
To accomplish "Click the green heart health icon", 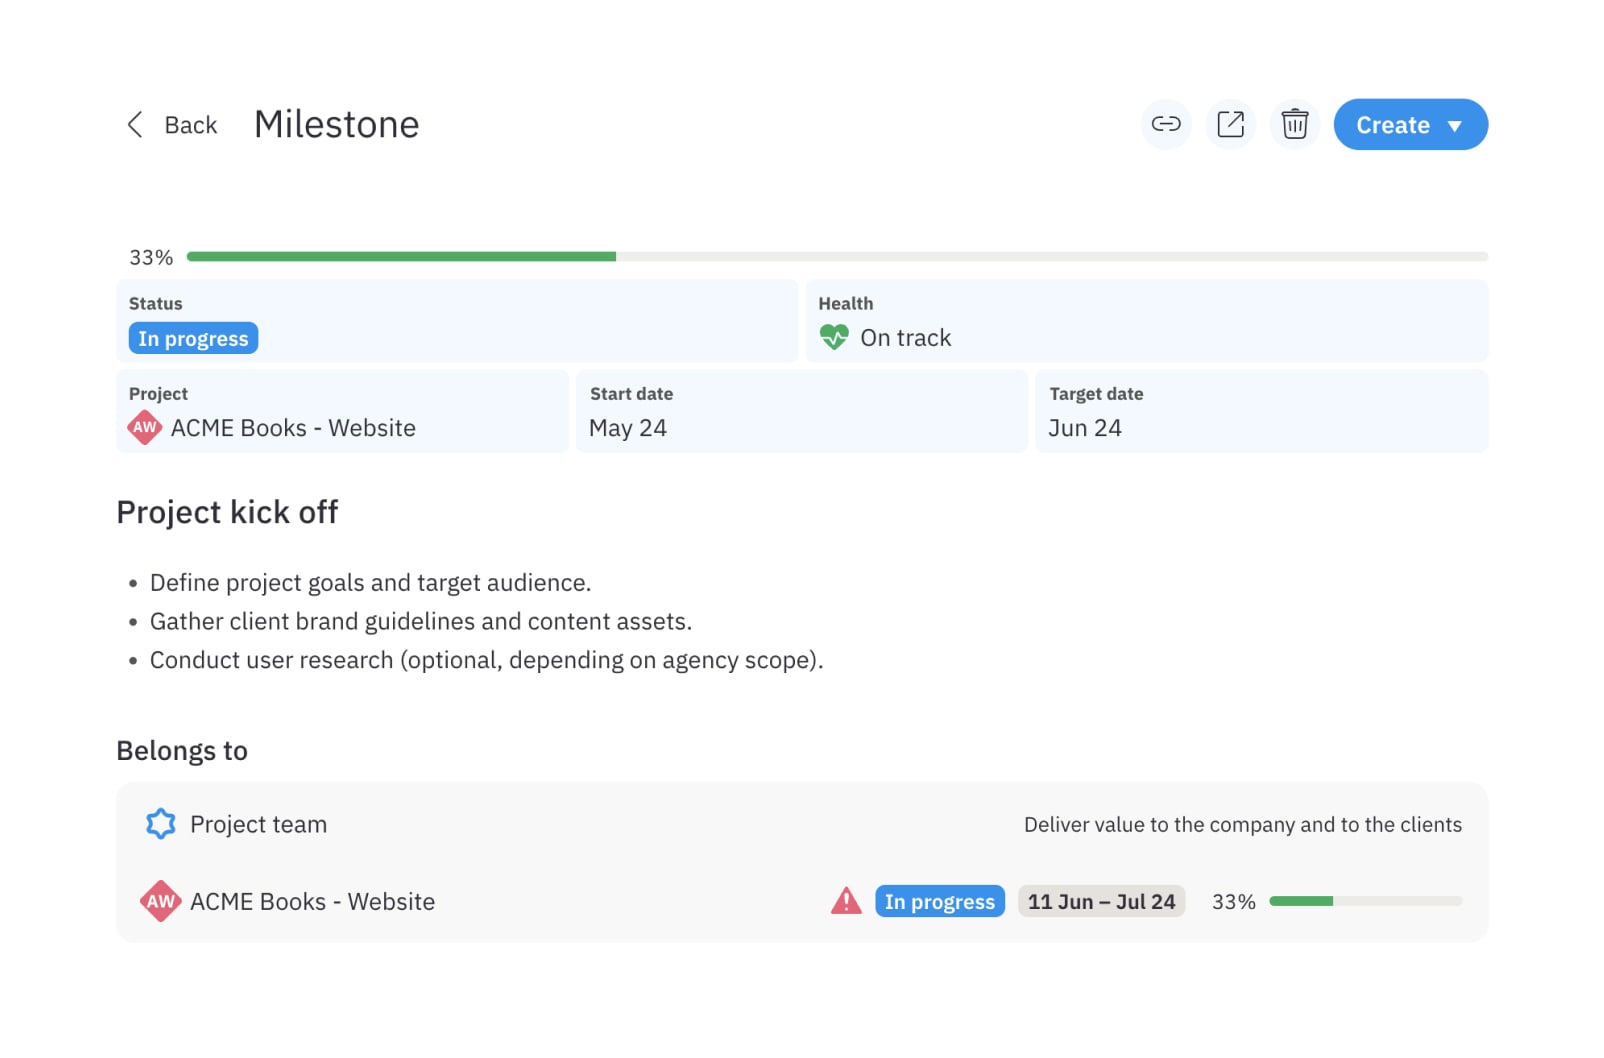I will [834, 337].
